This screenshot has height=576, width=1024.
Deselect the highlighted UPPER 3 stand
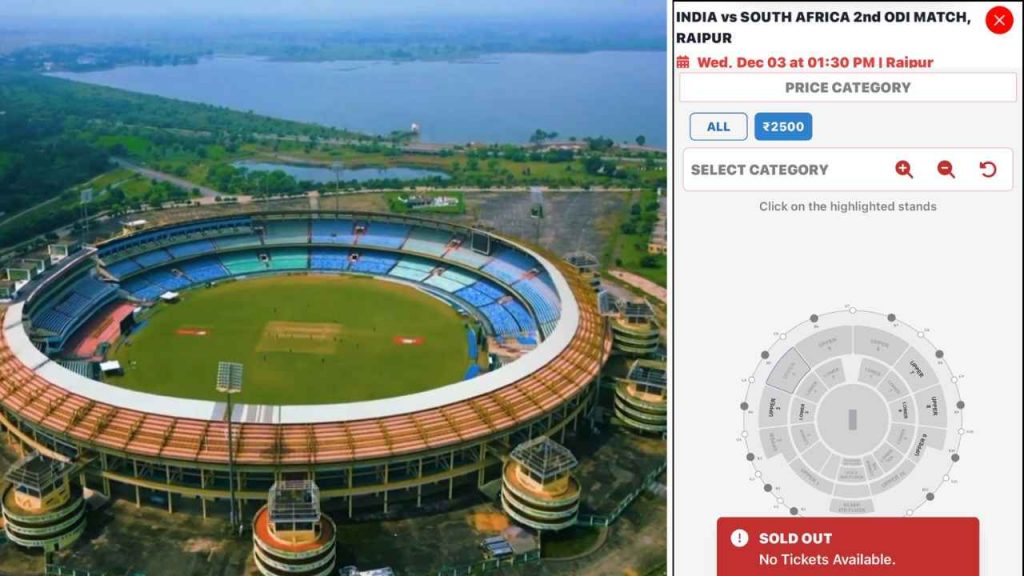coord(789,373)
